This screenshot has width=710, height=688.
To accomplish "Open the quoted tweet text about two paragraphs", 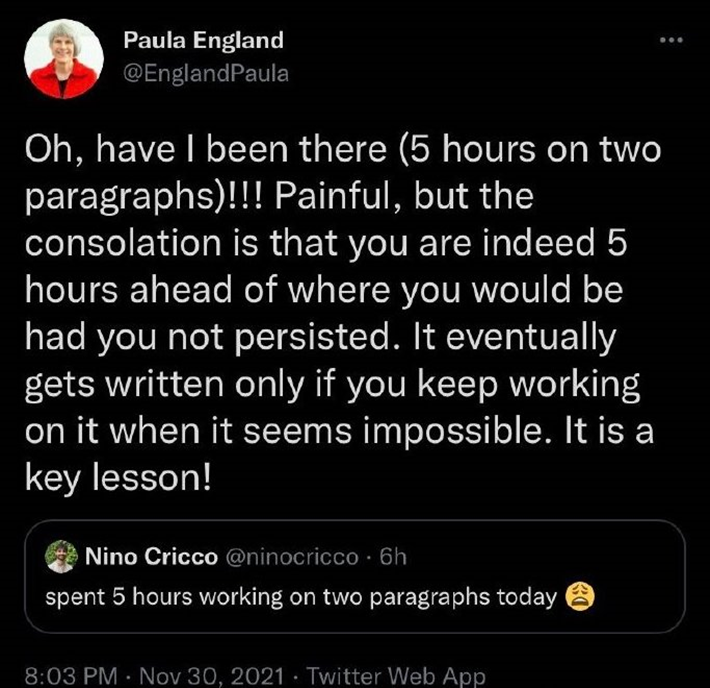I will point(300,597).
